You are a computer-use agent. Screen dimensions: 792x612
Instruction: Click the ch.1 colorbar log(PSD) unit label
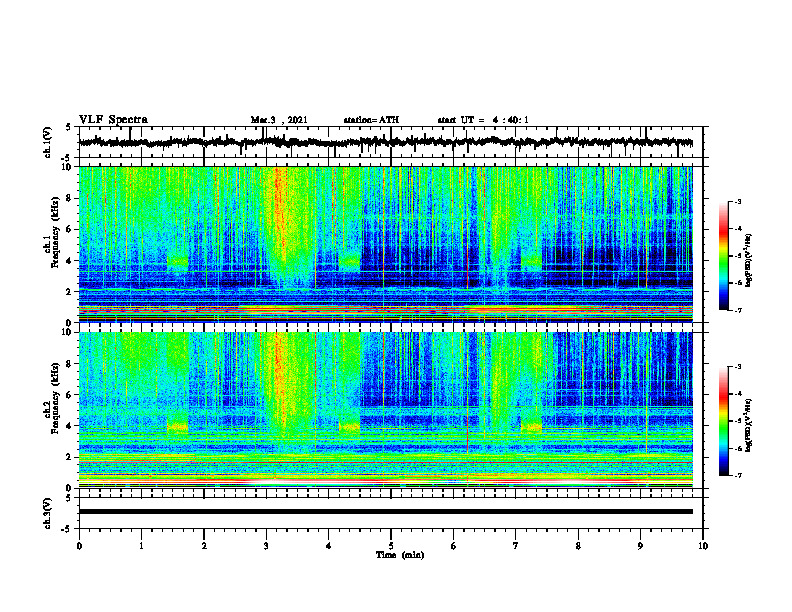pyautogui.click(x=749, y=260)
